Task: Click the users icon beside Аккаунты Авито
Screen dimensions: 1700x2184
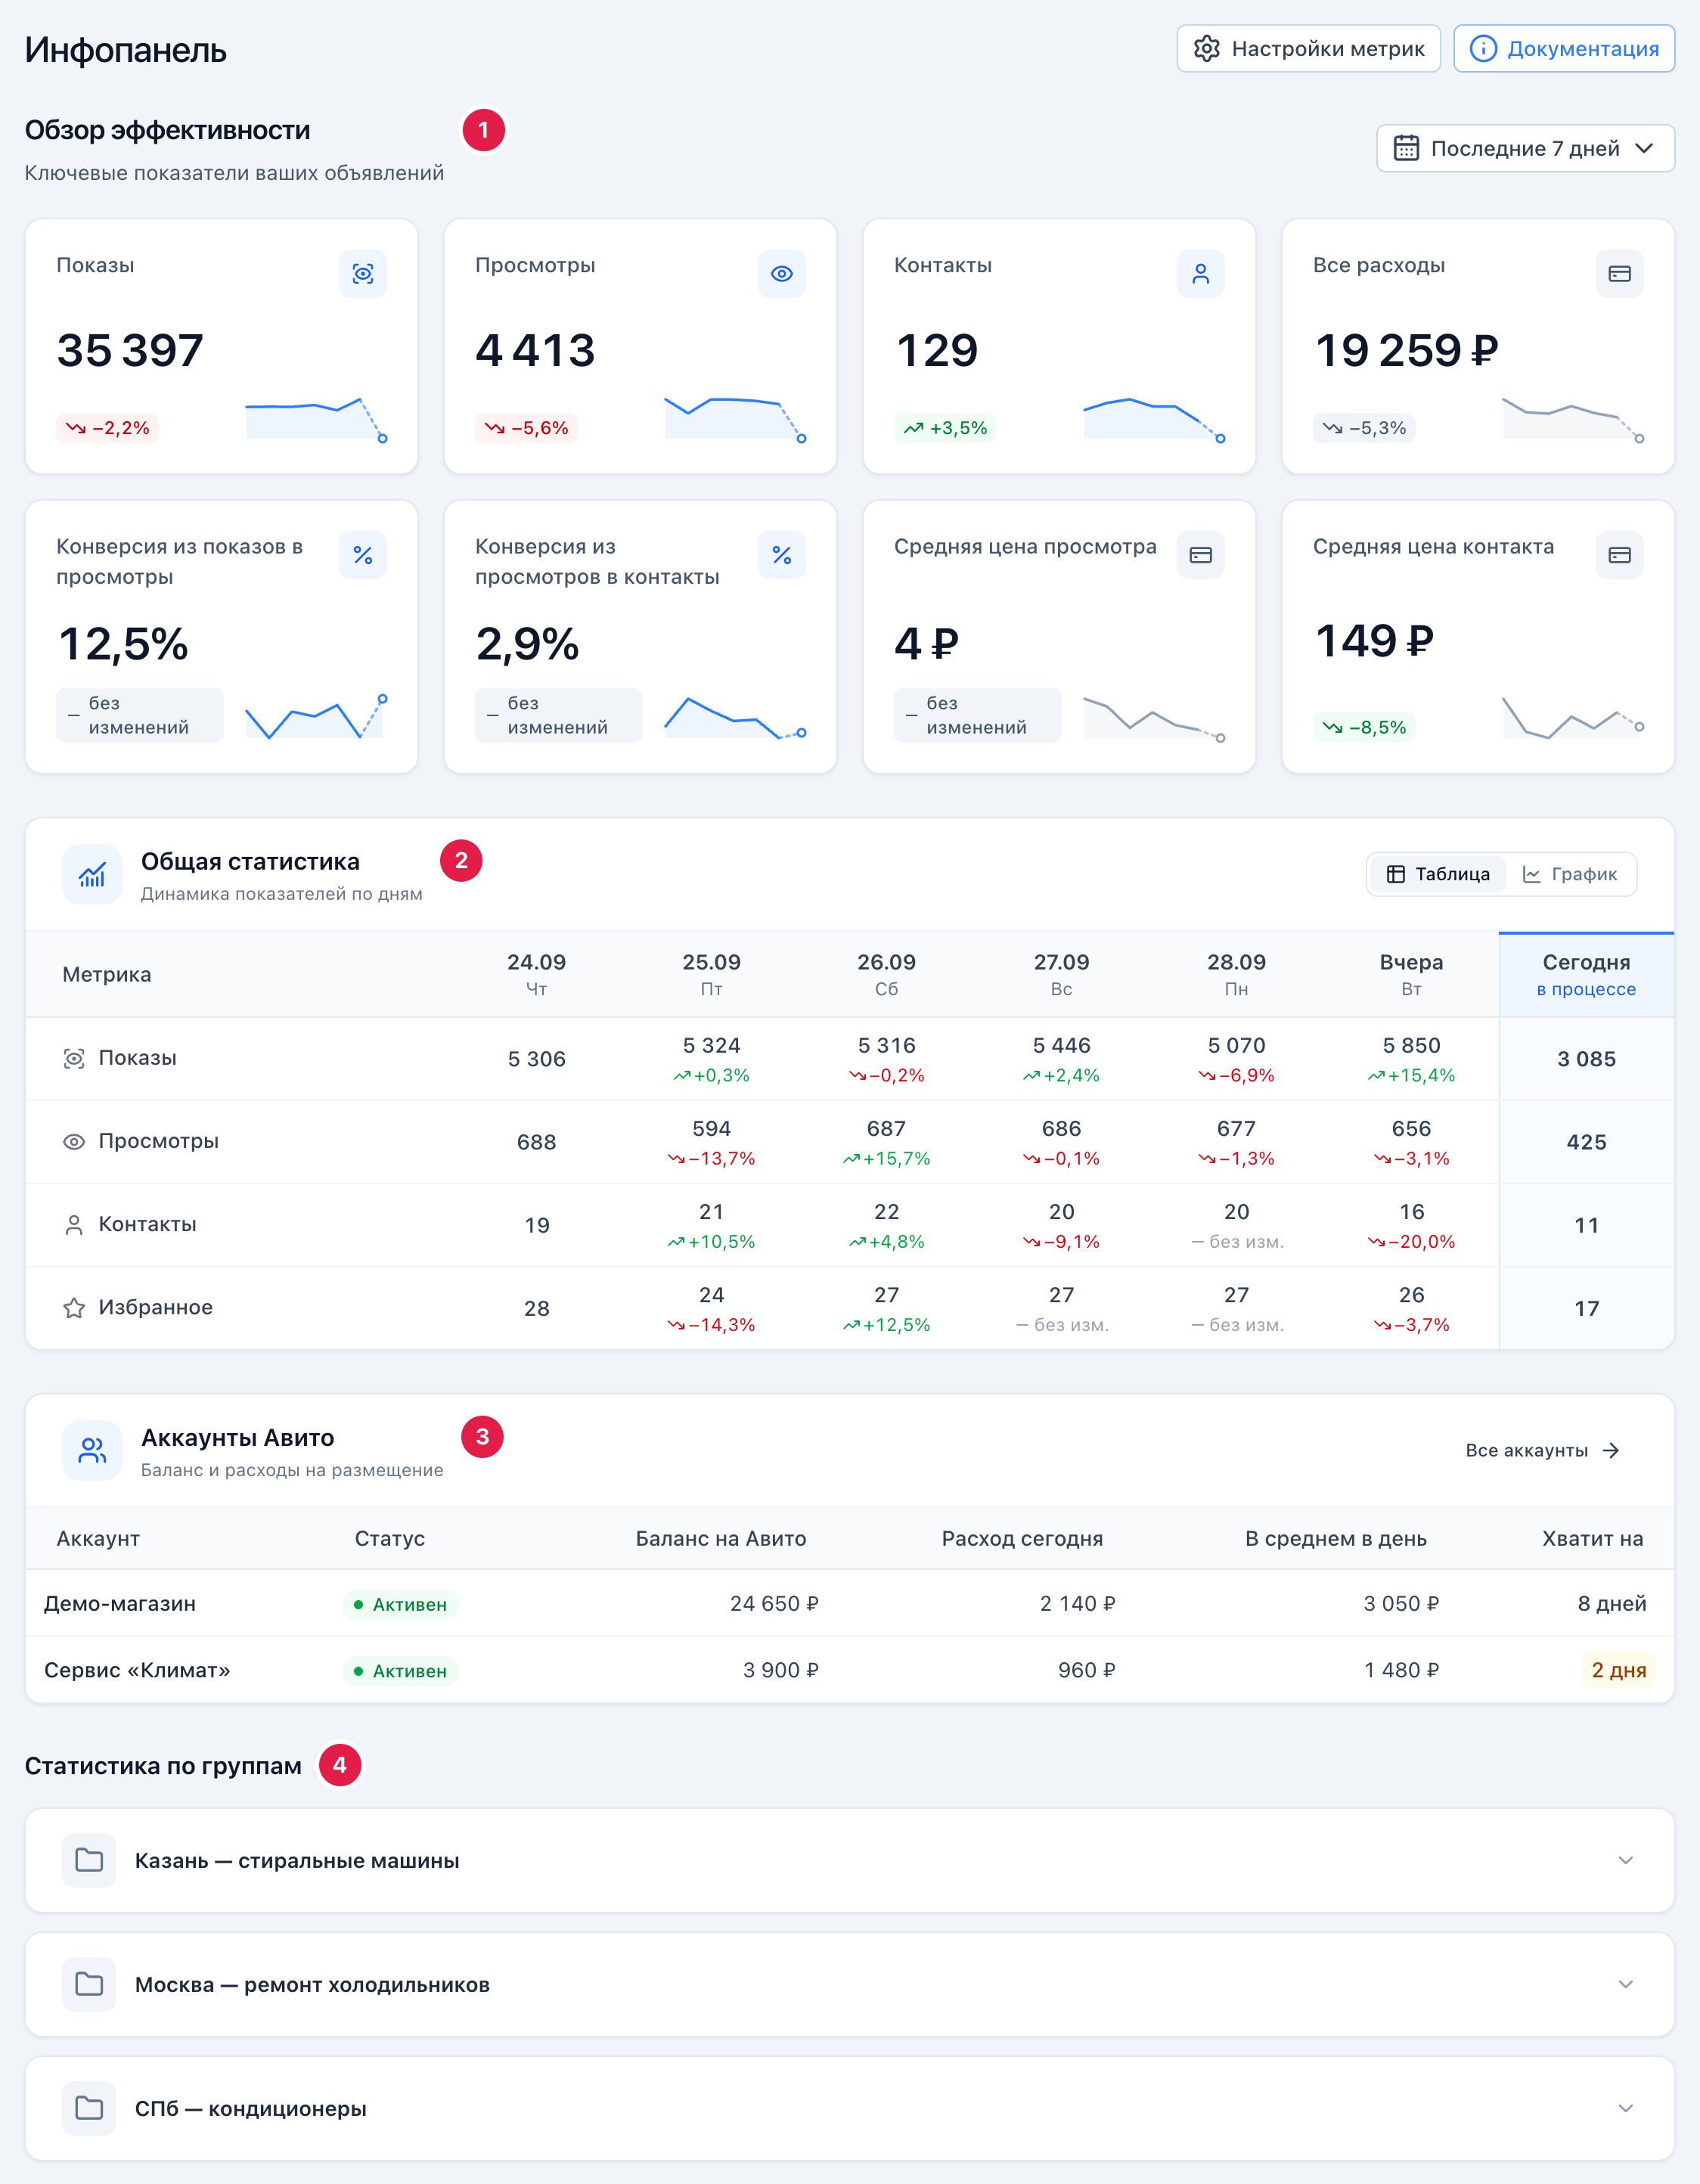Action: coord(92,1451)
